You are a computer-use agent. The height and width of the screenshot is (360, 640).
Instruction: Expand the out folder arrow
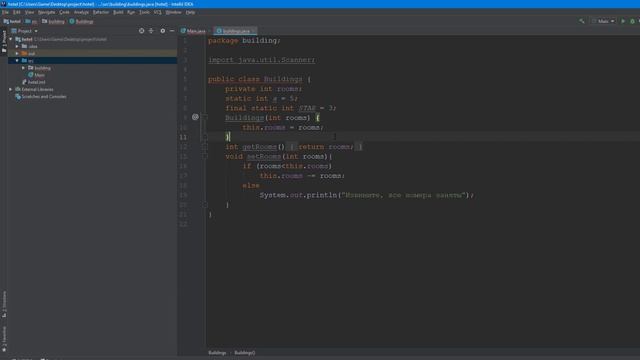(x=17, y=53)
